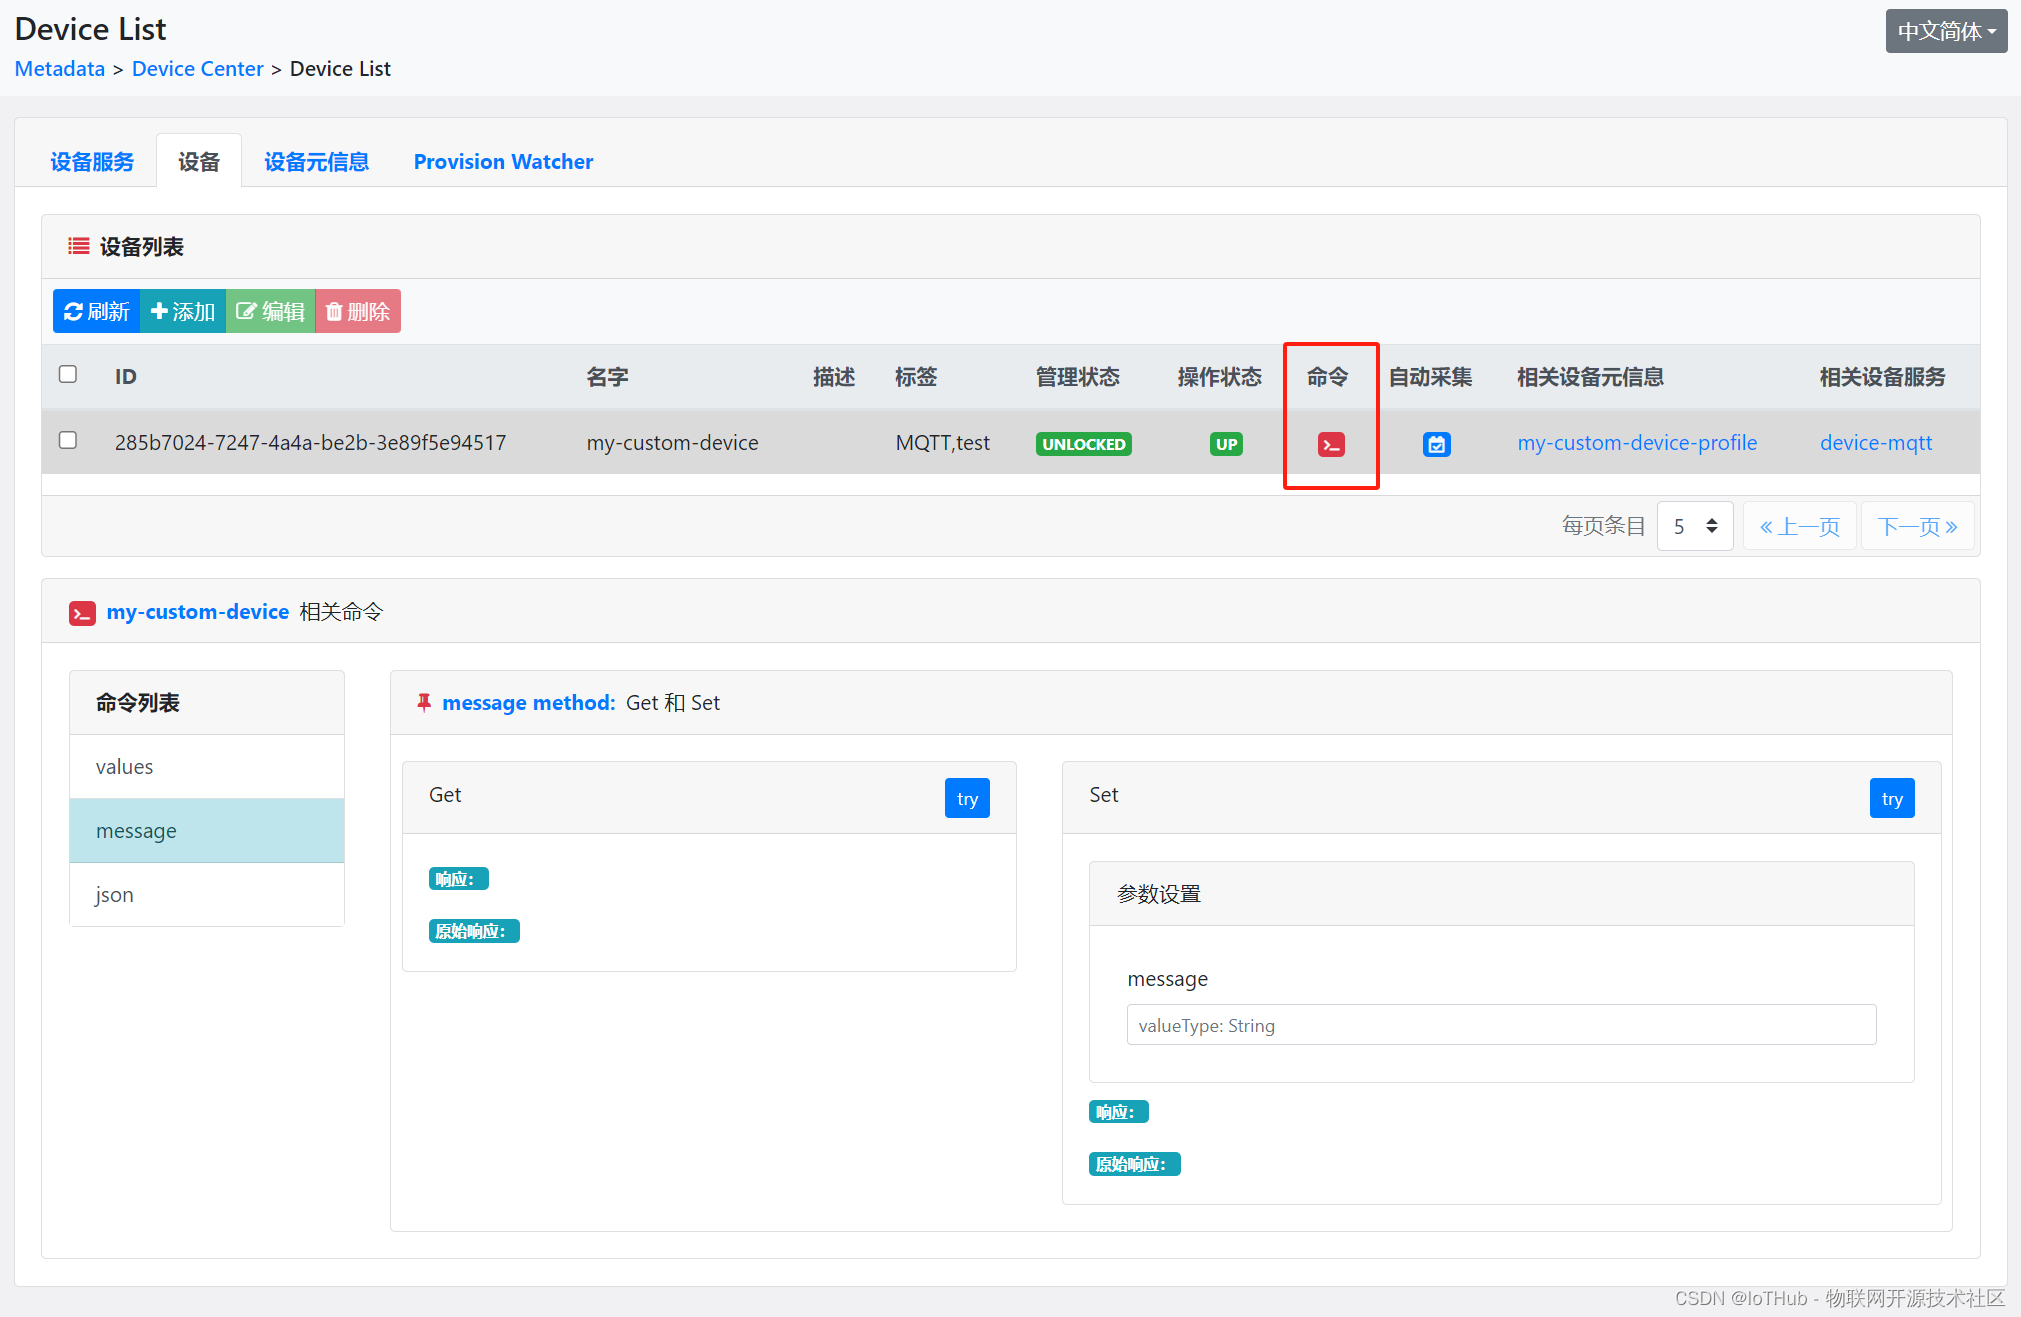Click try button for Get

[x=967, y=798]
